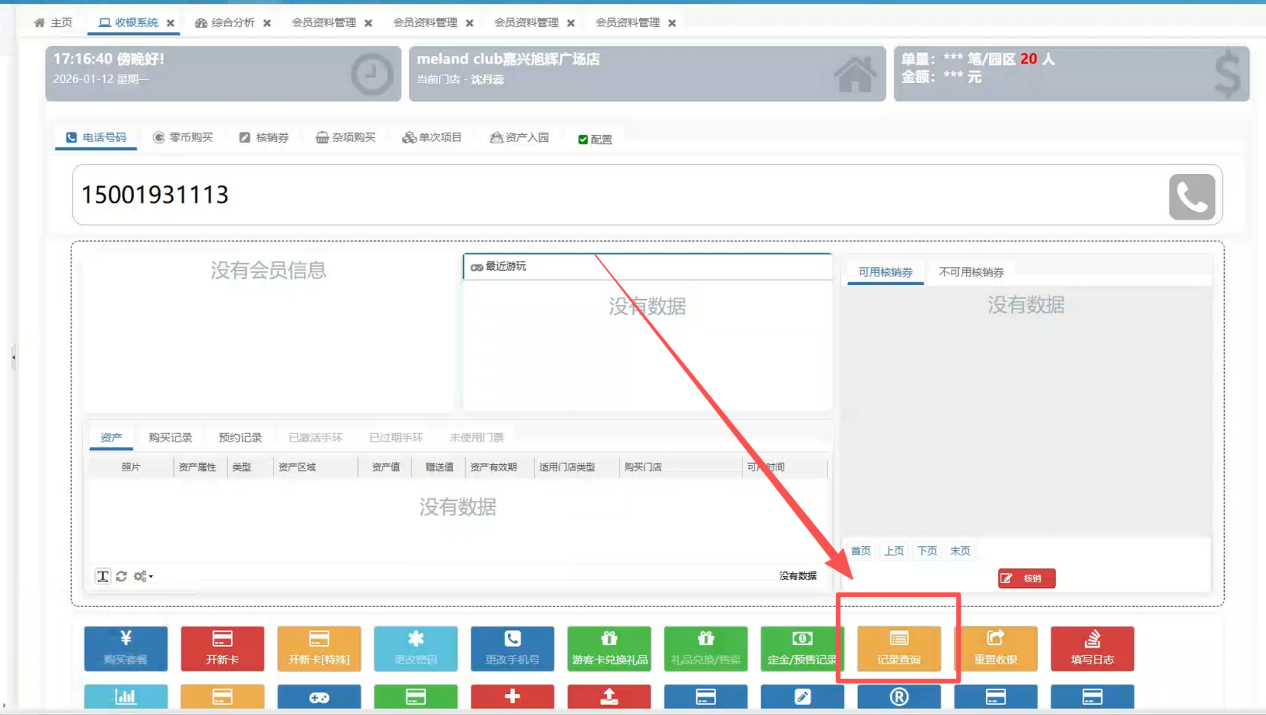Switch to the 不可用核销券 tab

pyautogui.click(x=970, y=272)
